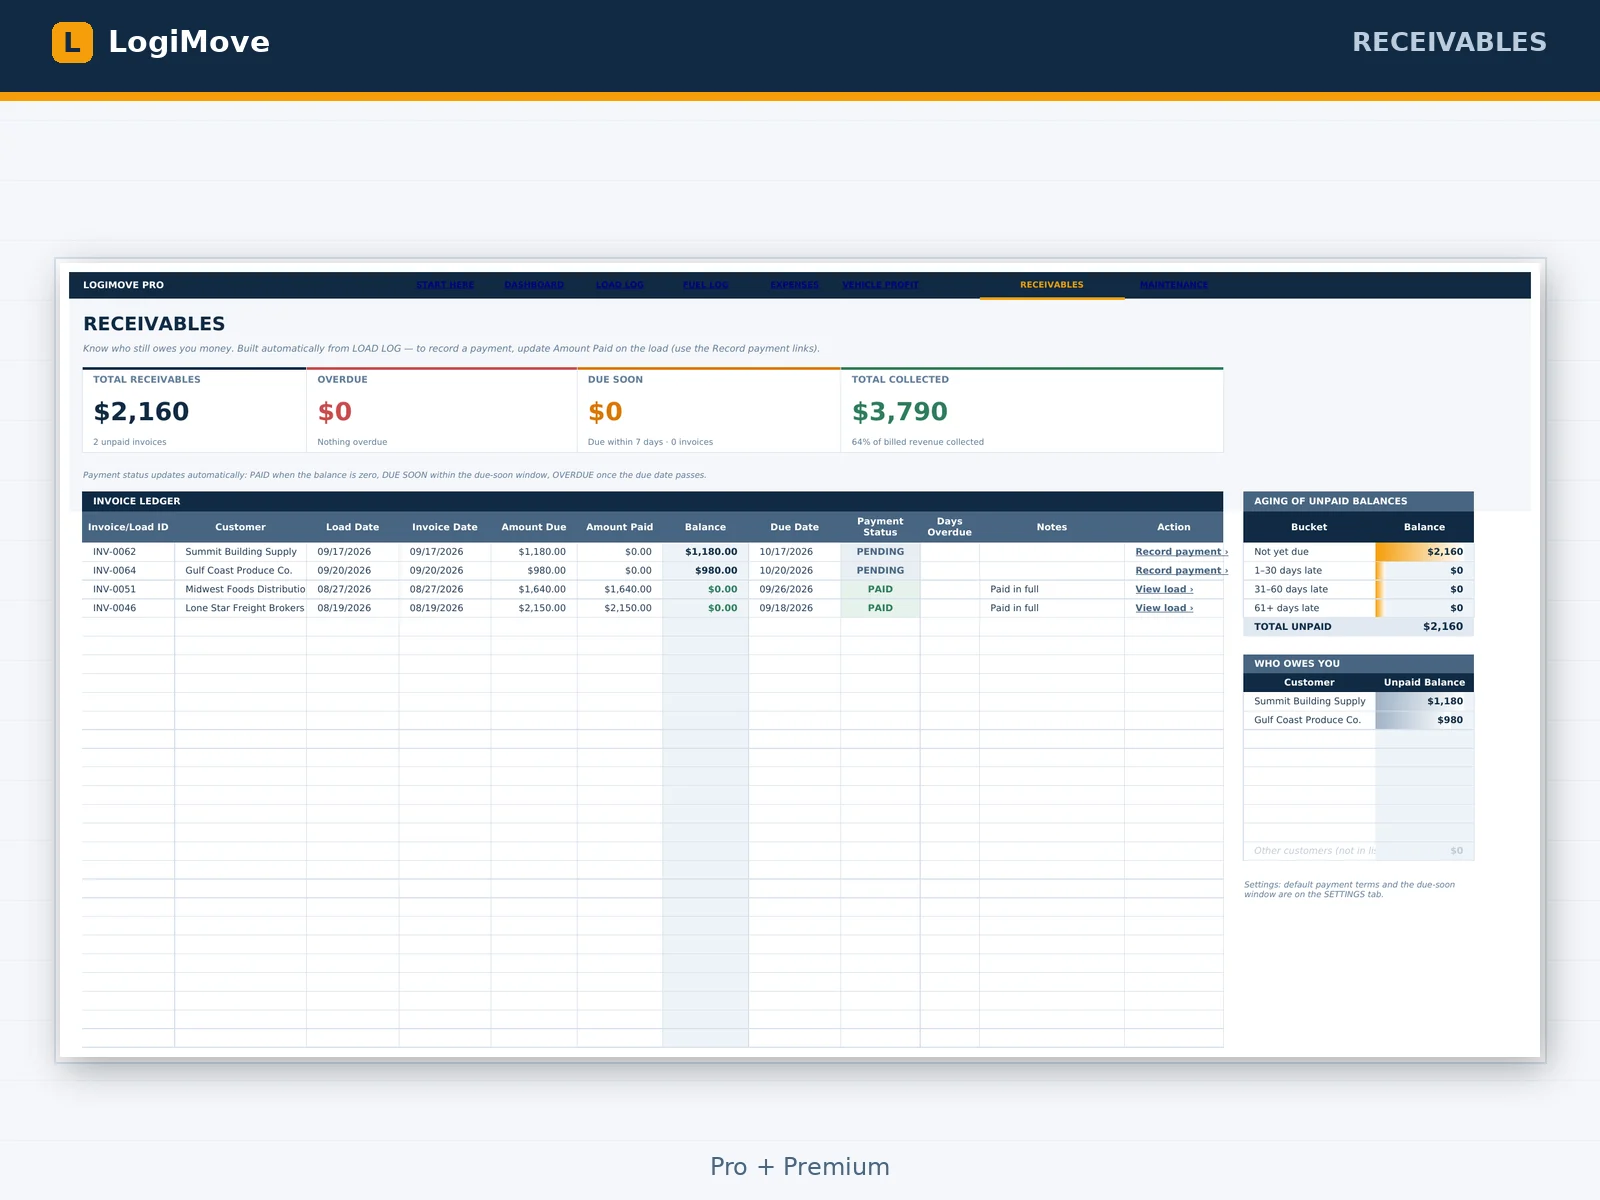Screen dimensions: 1600x1200
Task: Select the RECEIVABLES tab
Action: point(1052,285)
